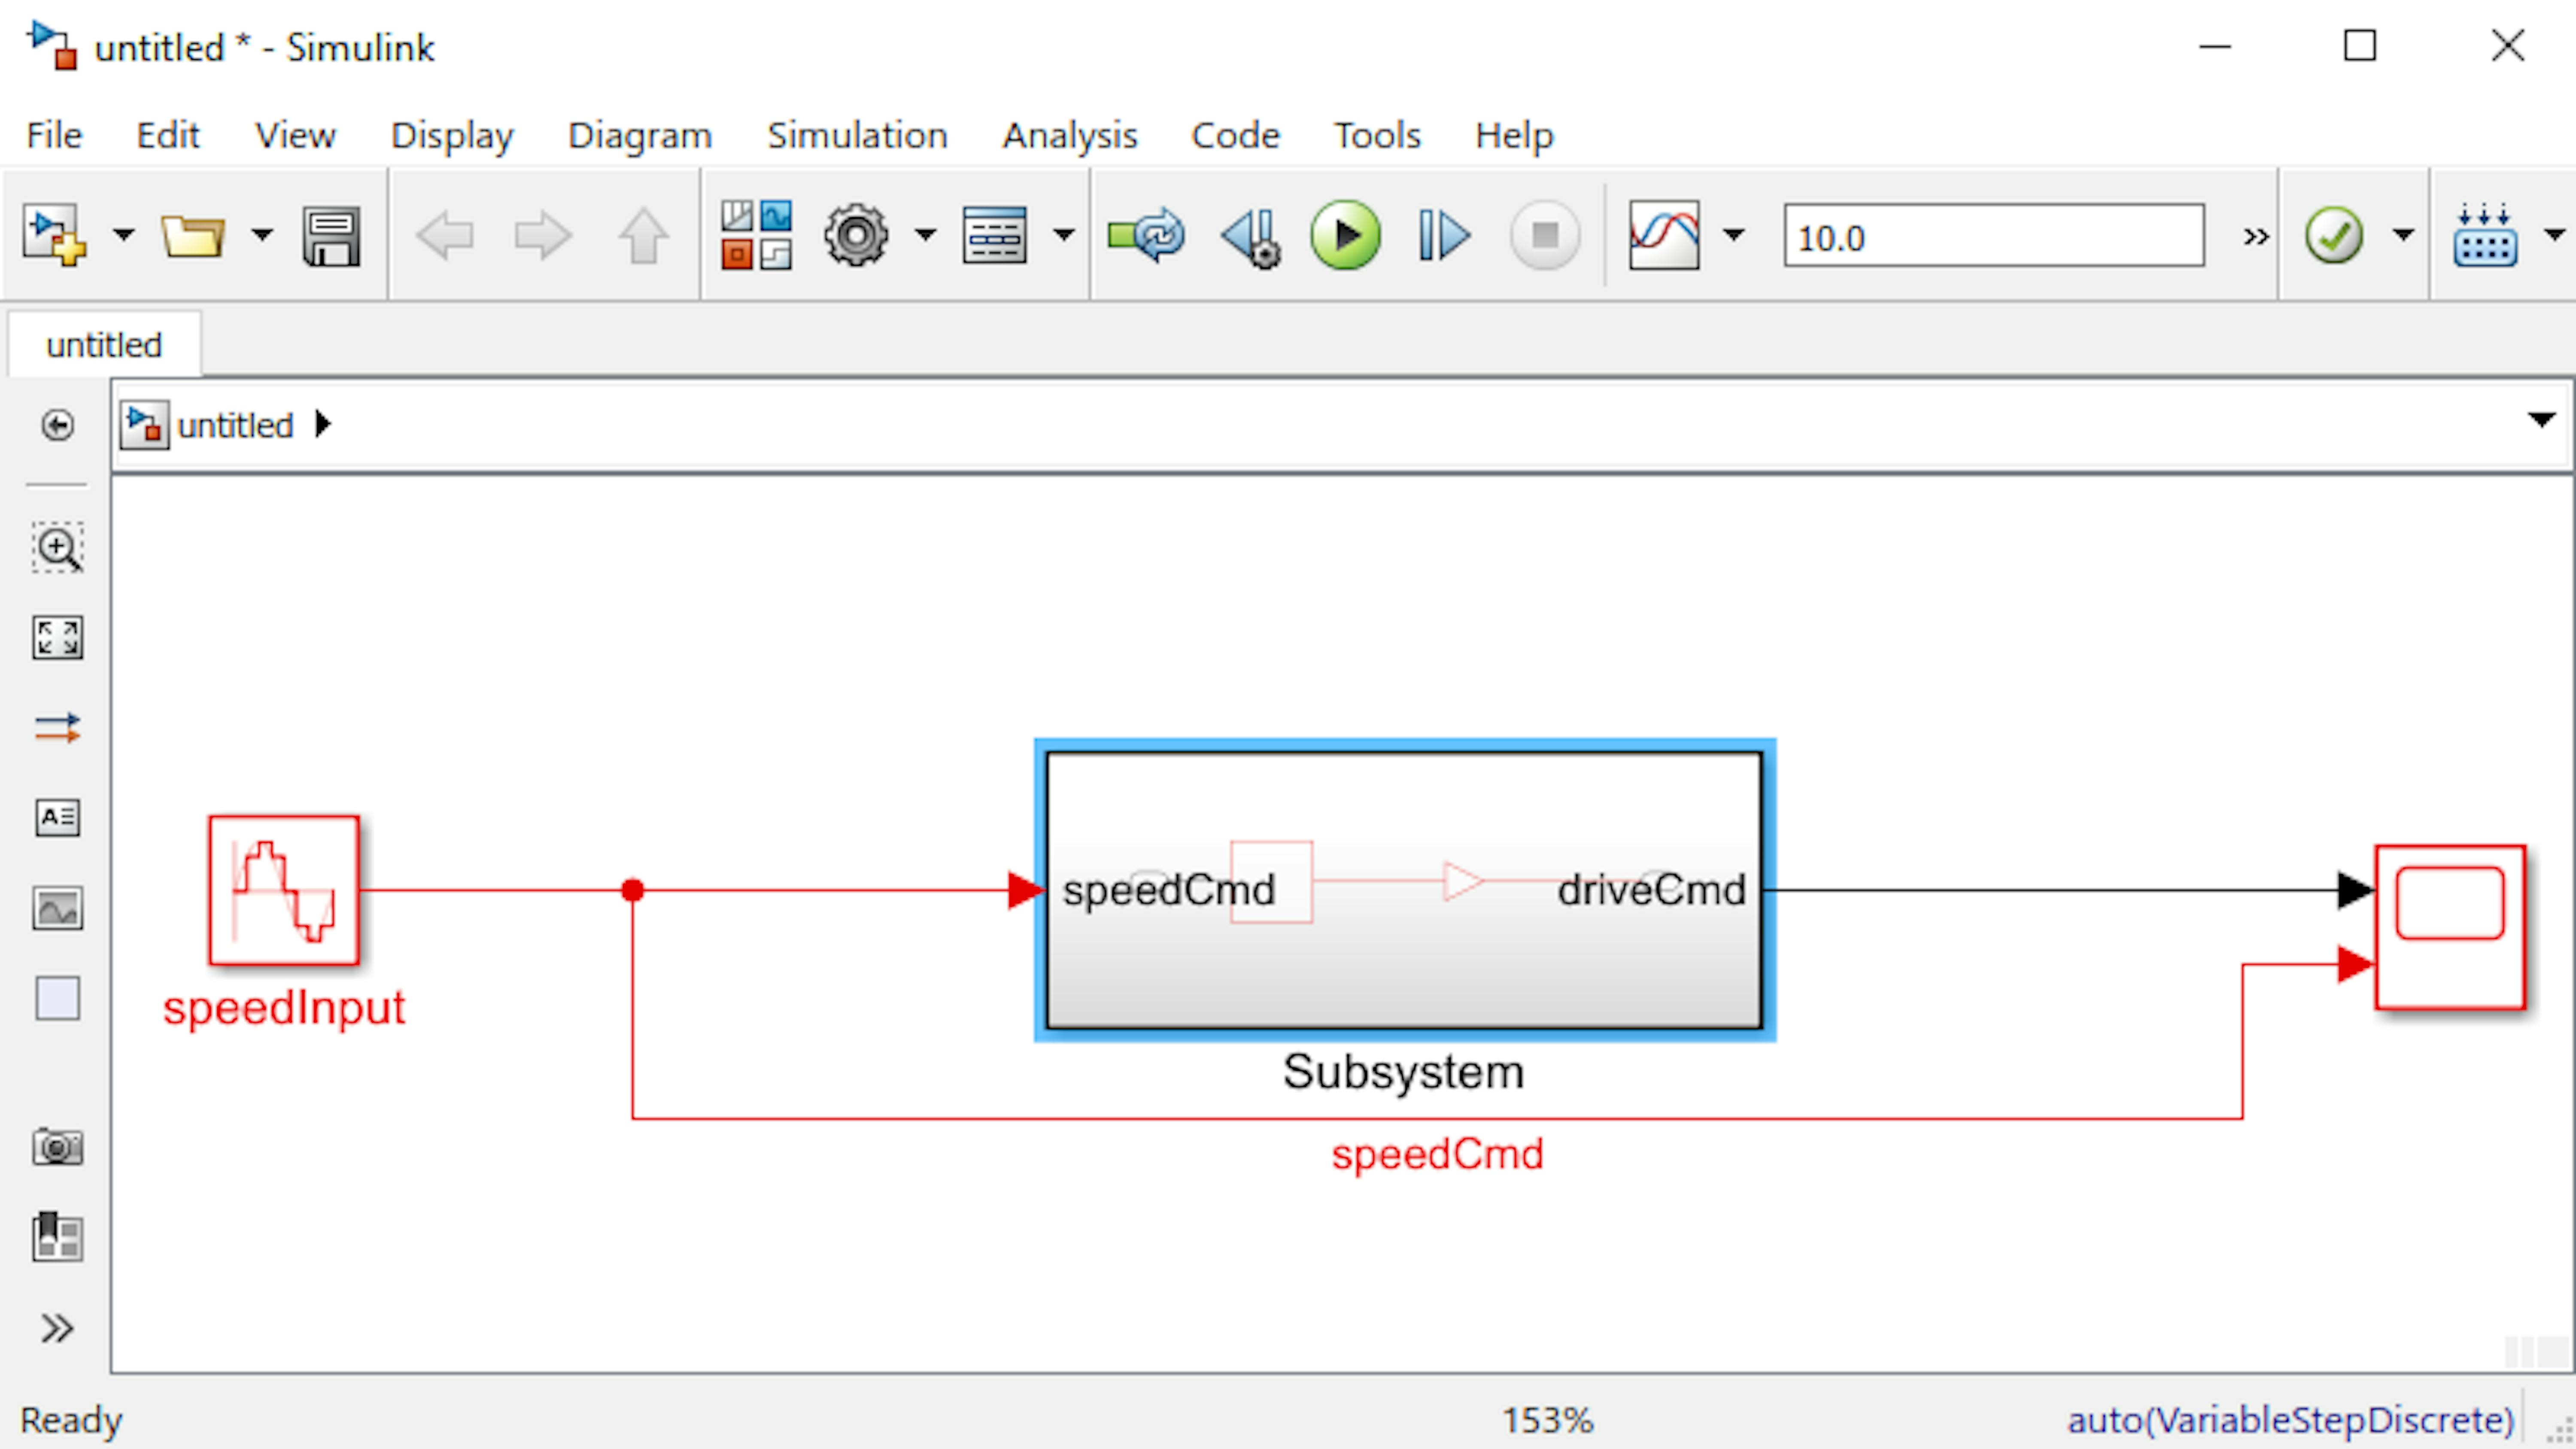Expand the configuration gear dropdown
This screenshot has width=2576, height=1449.
point(926,236)
